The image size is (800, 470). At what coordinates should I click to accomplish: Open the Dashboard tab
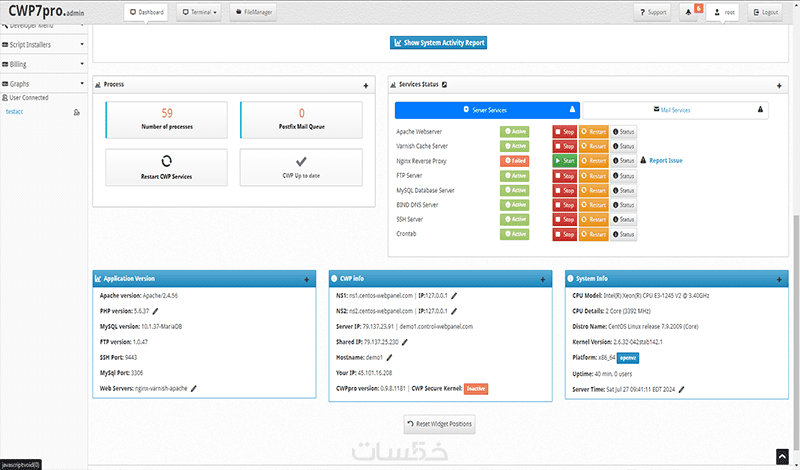[146, 12]
